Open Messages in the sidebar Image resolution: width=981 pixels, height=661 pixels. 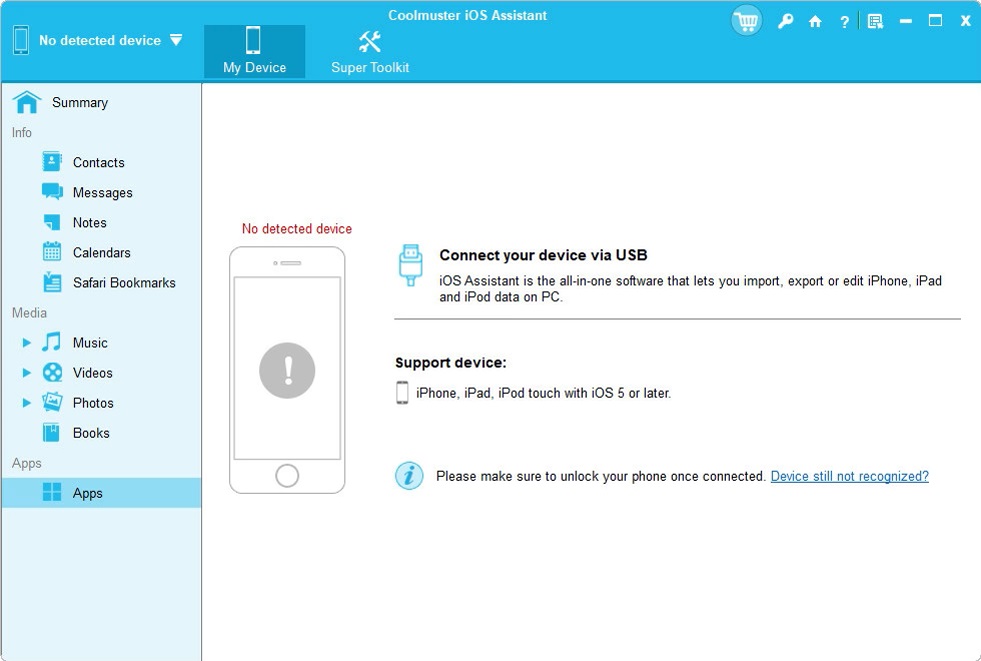(x=101, y=192)
